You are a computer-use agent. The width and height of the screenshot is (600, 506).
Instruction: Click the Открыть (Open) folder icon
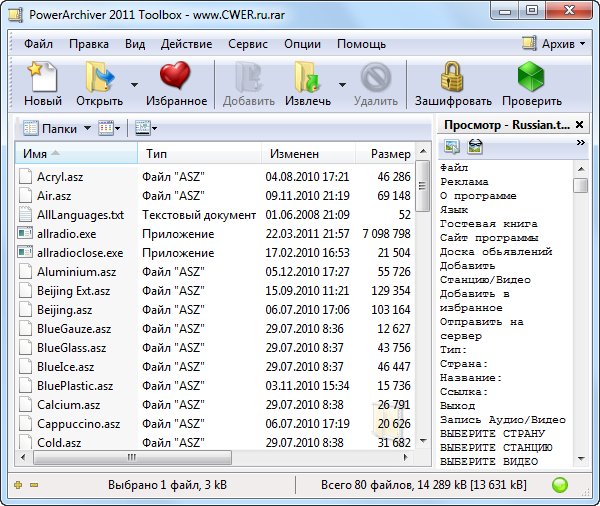(x=99, y=77)
